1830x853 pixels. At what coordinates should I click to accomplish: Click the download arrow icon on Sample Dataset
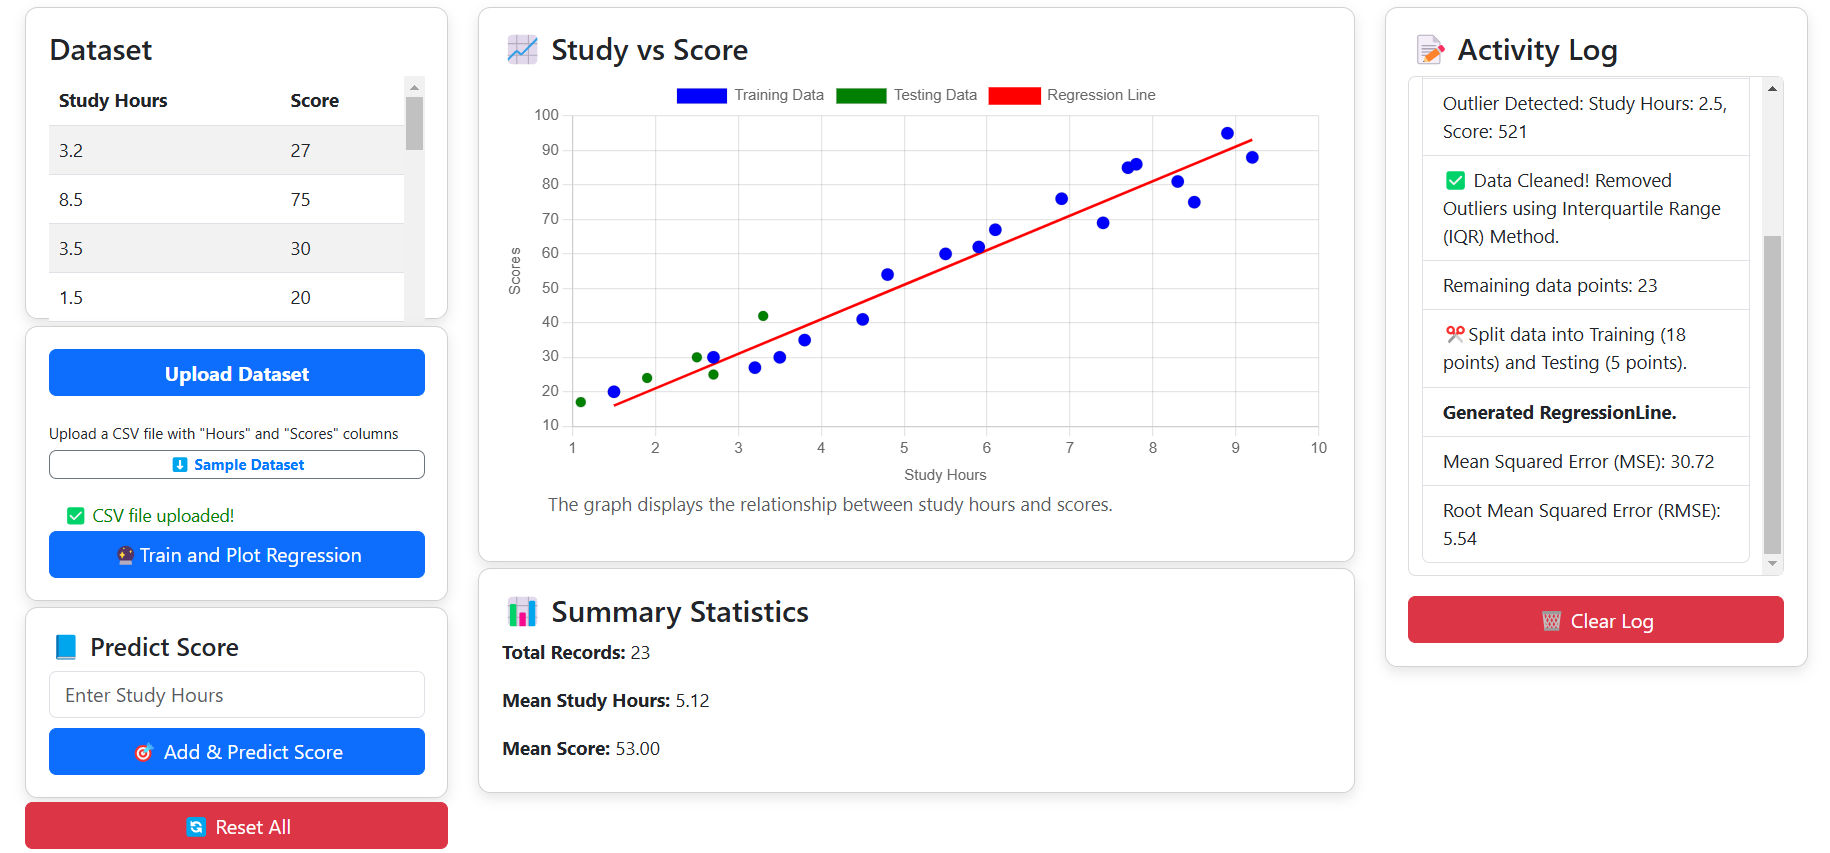point(180,465)
